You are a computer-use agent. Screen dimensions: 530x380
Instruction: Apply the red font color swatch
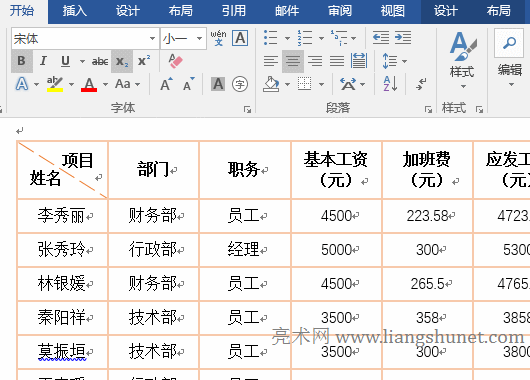pos(89,84)
